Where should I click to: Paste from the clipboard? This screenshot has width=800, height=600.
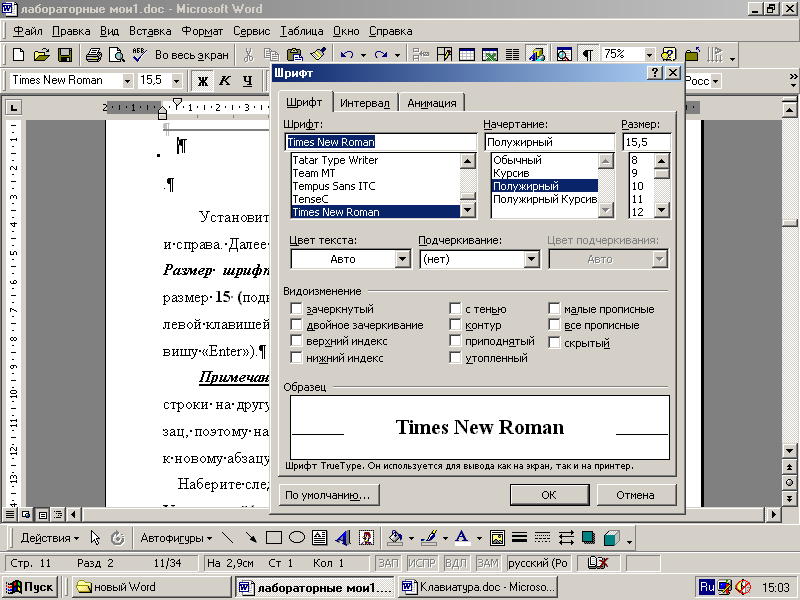294,55
